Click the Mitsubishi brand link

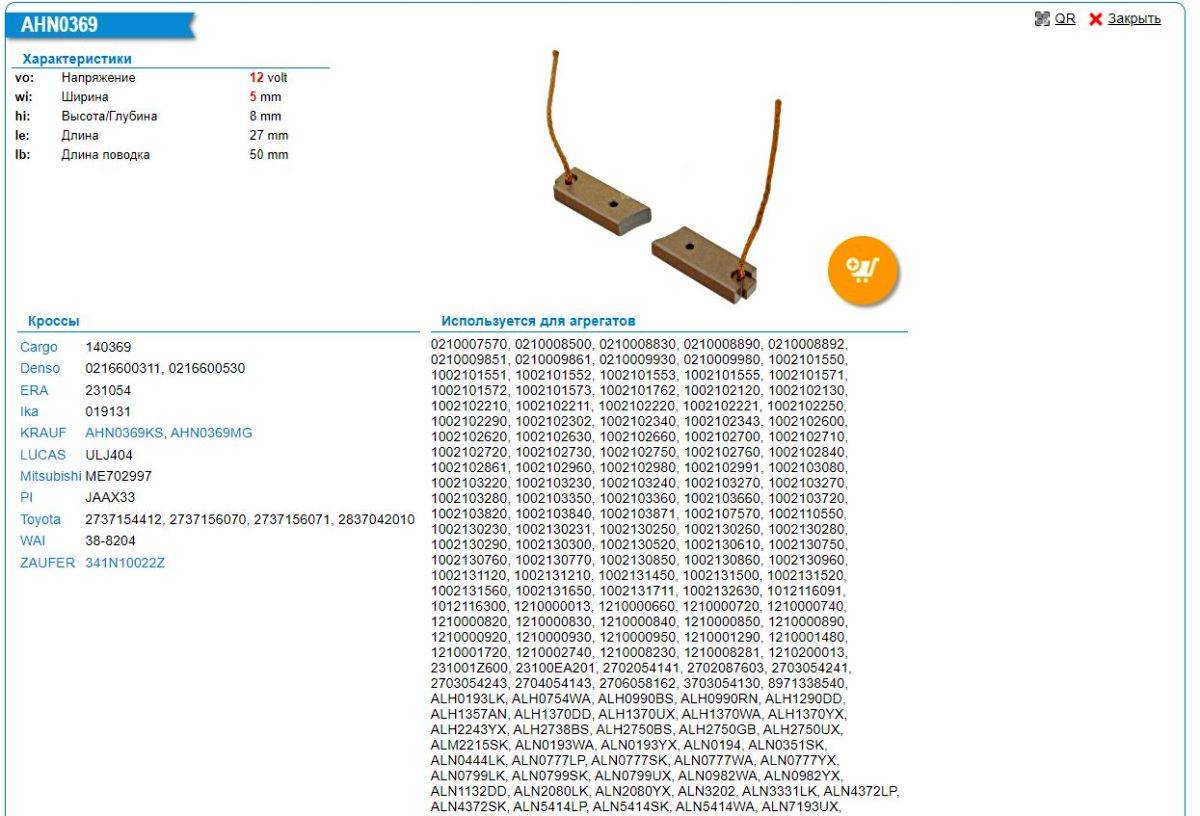click(50, 476)
